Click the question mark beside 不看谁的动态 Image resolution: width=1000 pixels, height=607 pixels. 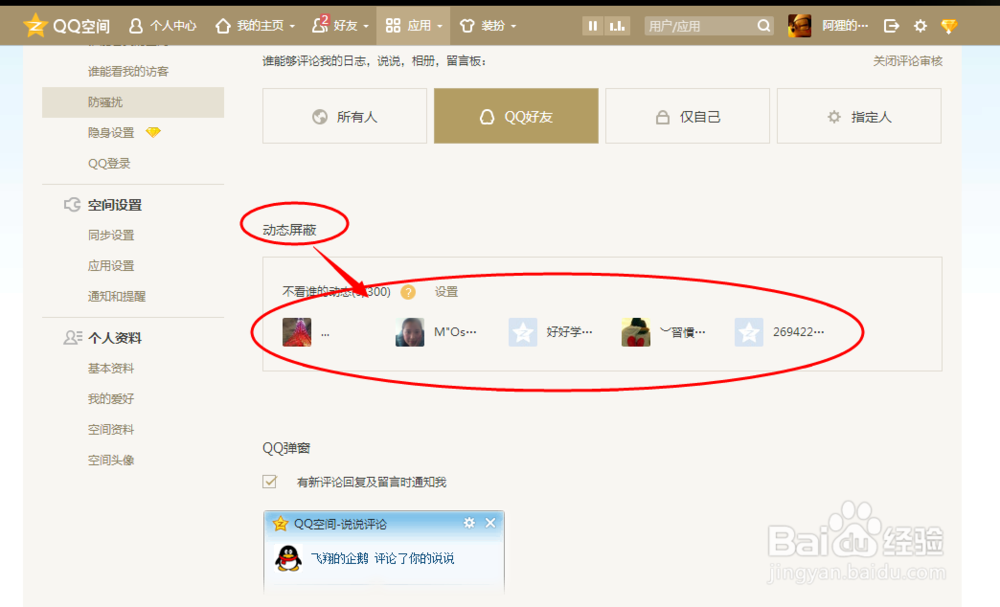(407, 292)
